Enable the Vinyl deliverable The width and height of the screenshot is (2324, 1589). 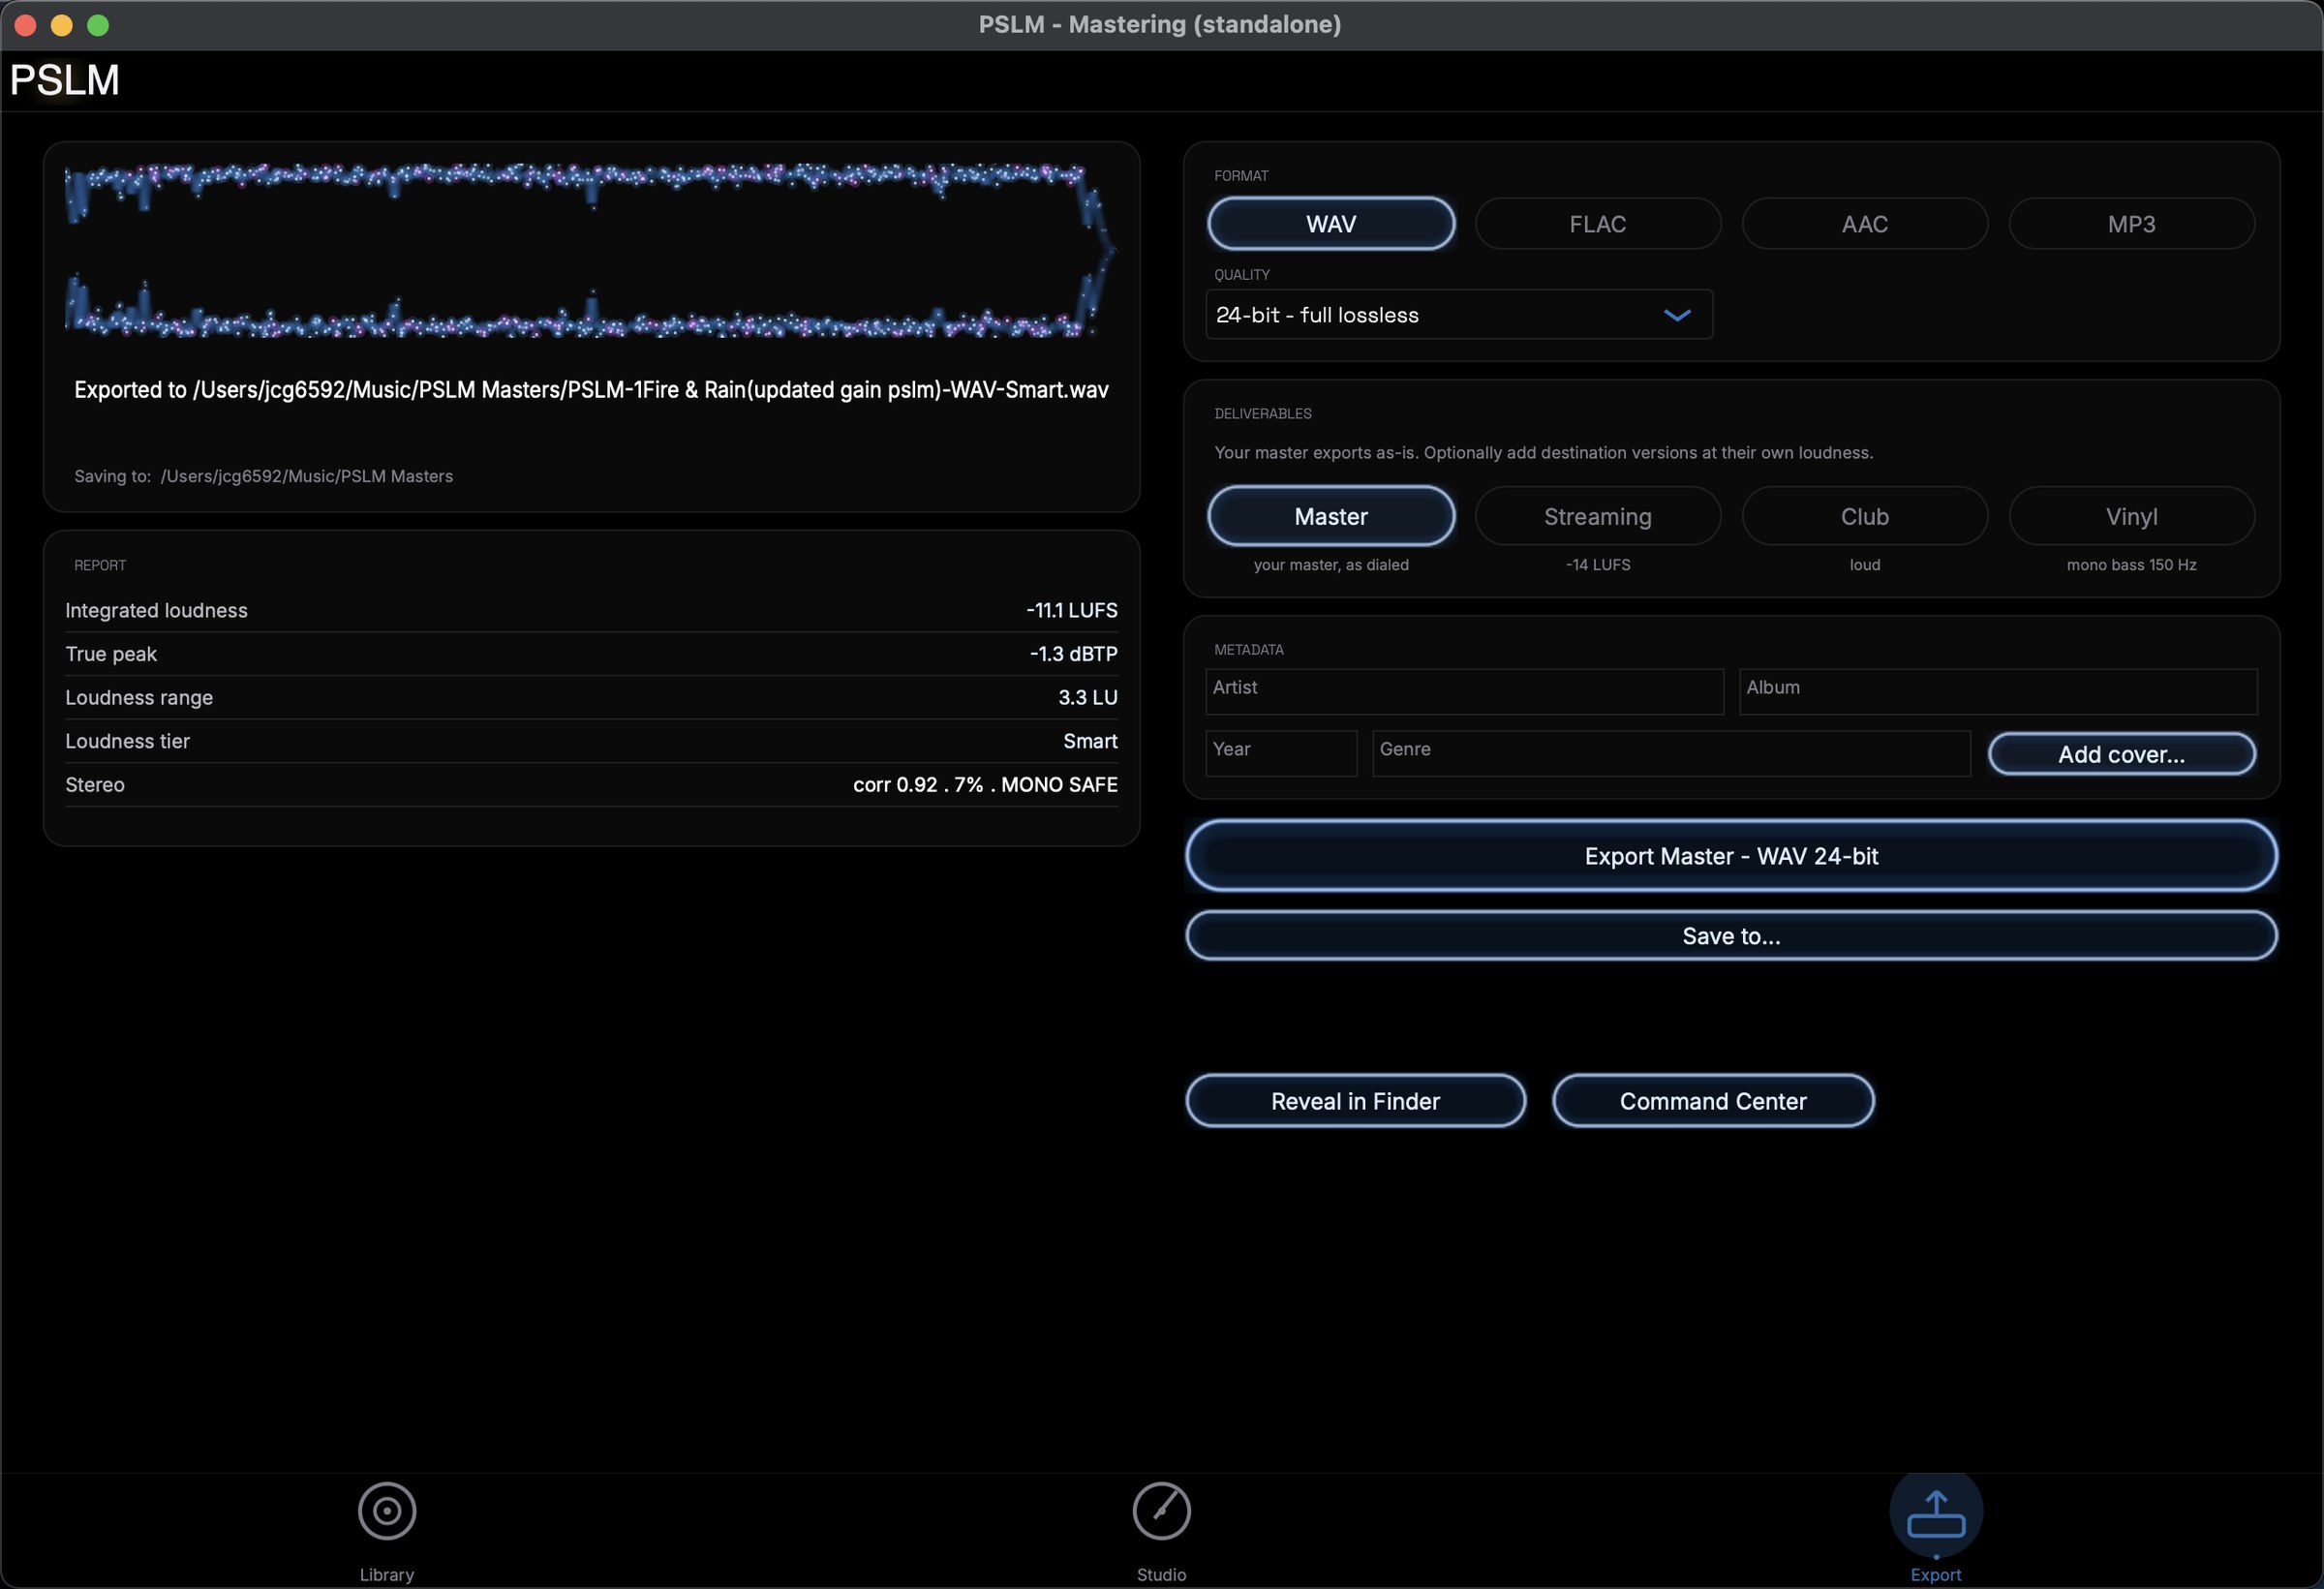click(x=2131, y=516)
